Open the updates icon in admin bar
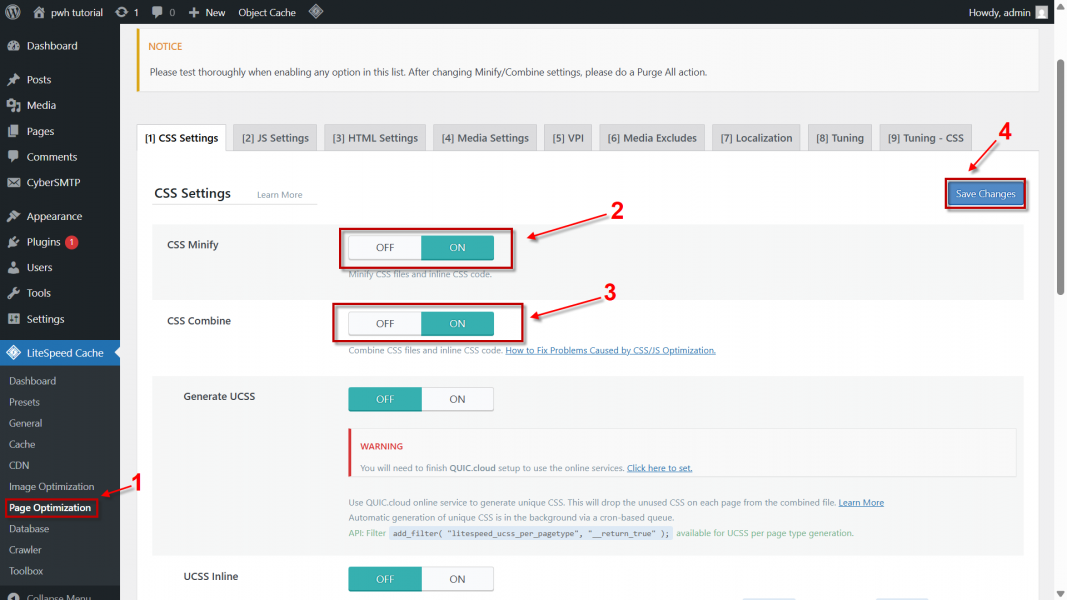The image size is (1067, 600). point(121,12)
